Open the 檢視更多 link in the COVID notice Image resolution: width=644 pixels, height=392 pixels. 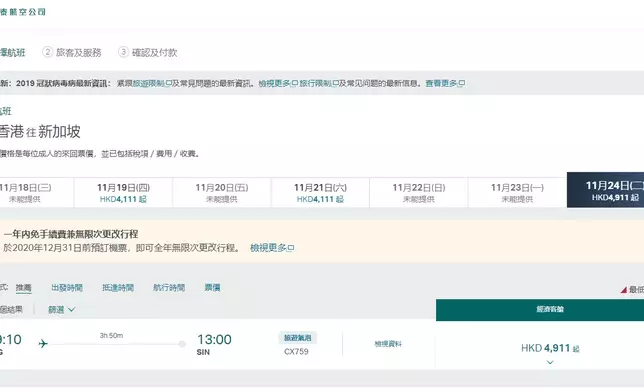pyautogui.click(x=278, y=83)
